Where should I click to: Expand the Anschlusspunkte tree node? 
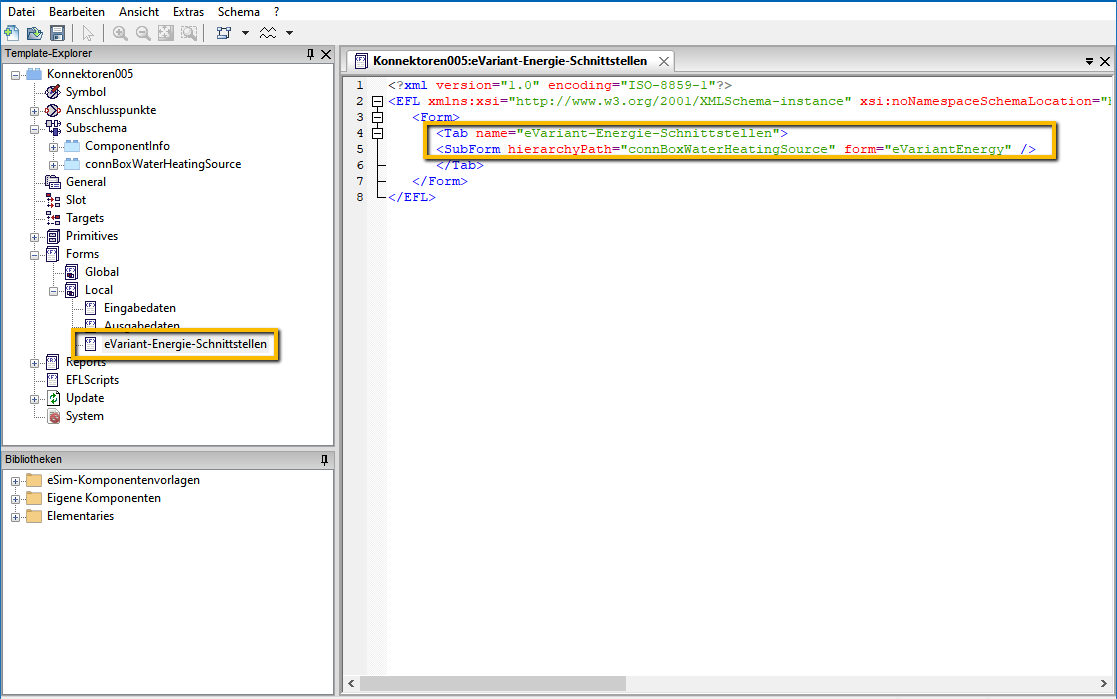tap(34, 111)
